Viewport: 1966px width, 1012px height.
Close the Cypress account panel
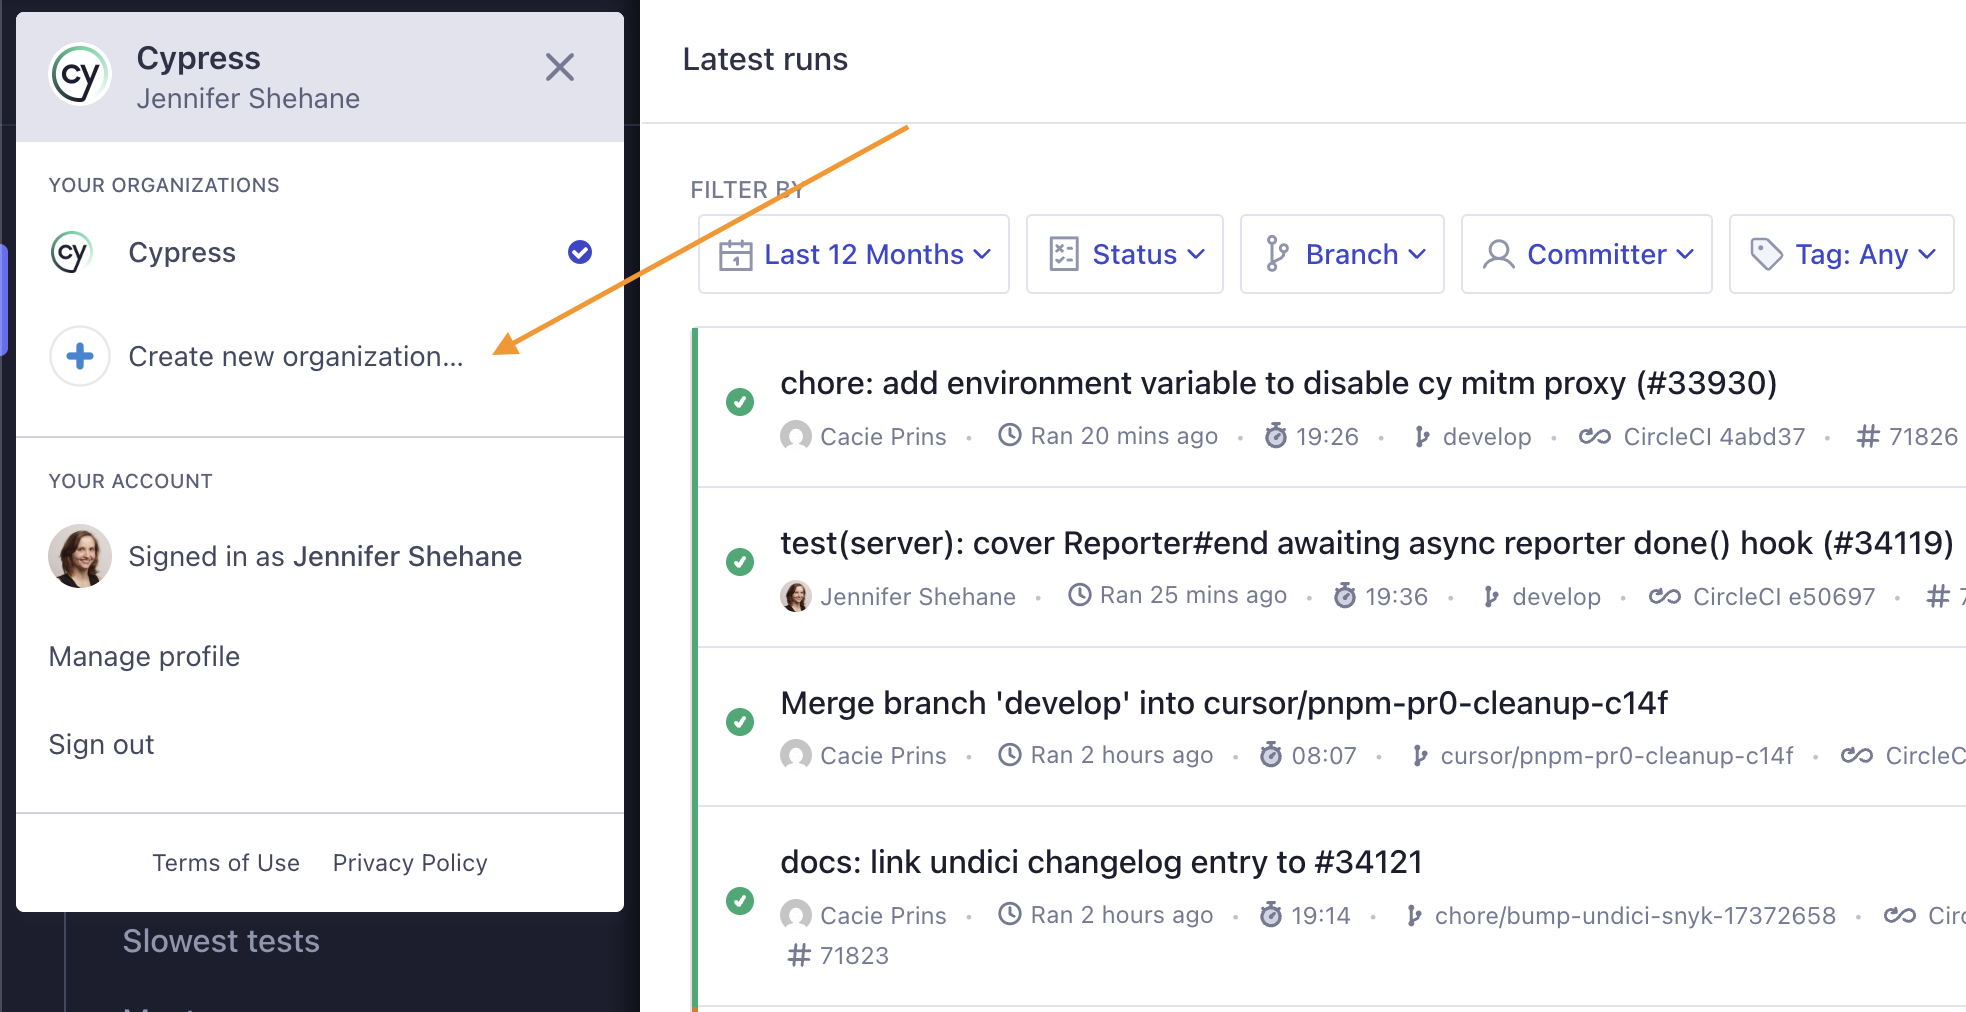pos(560,67)
